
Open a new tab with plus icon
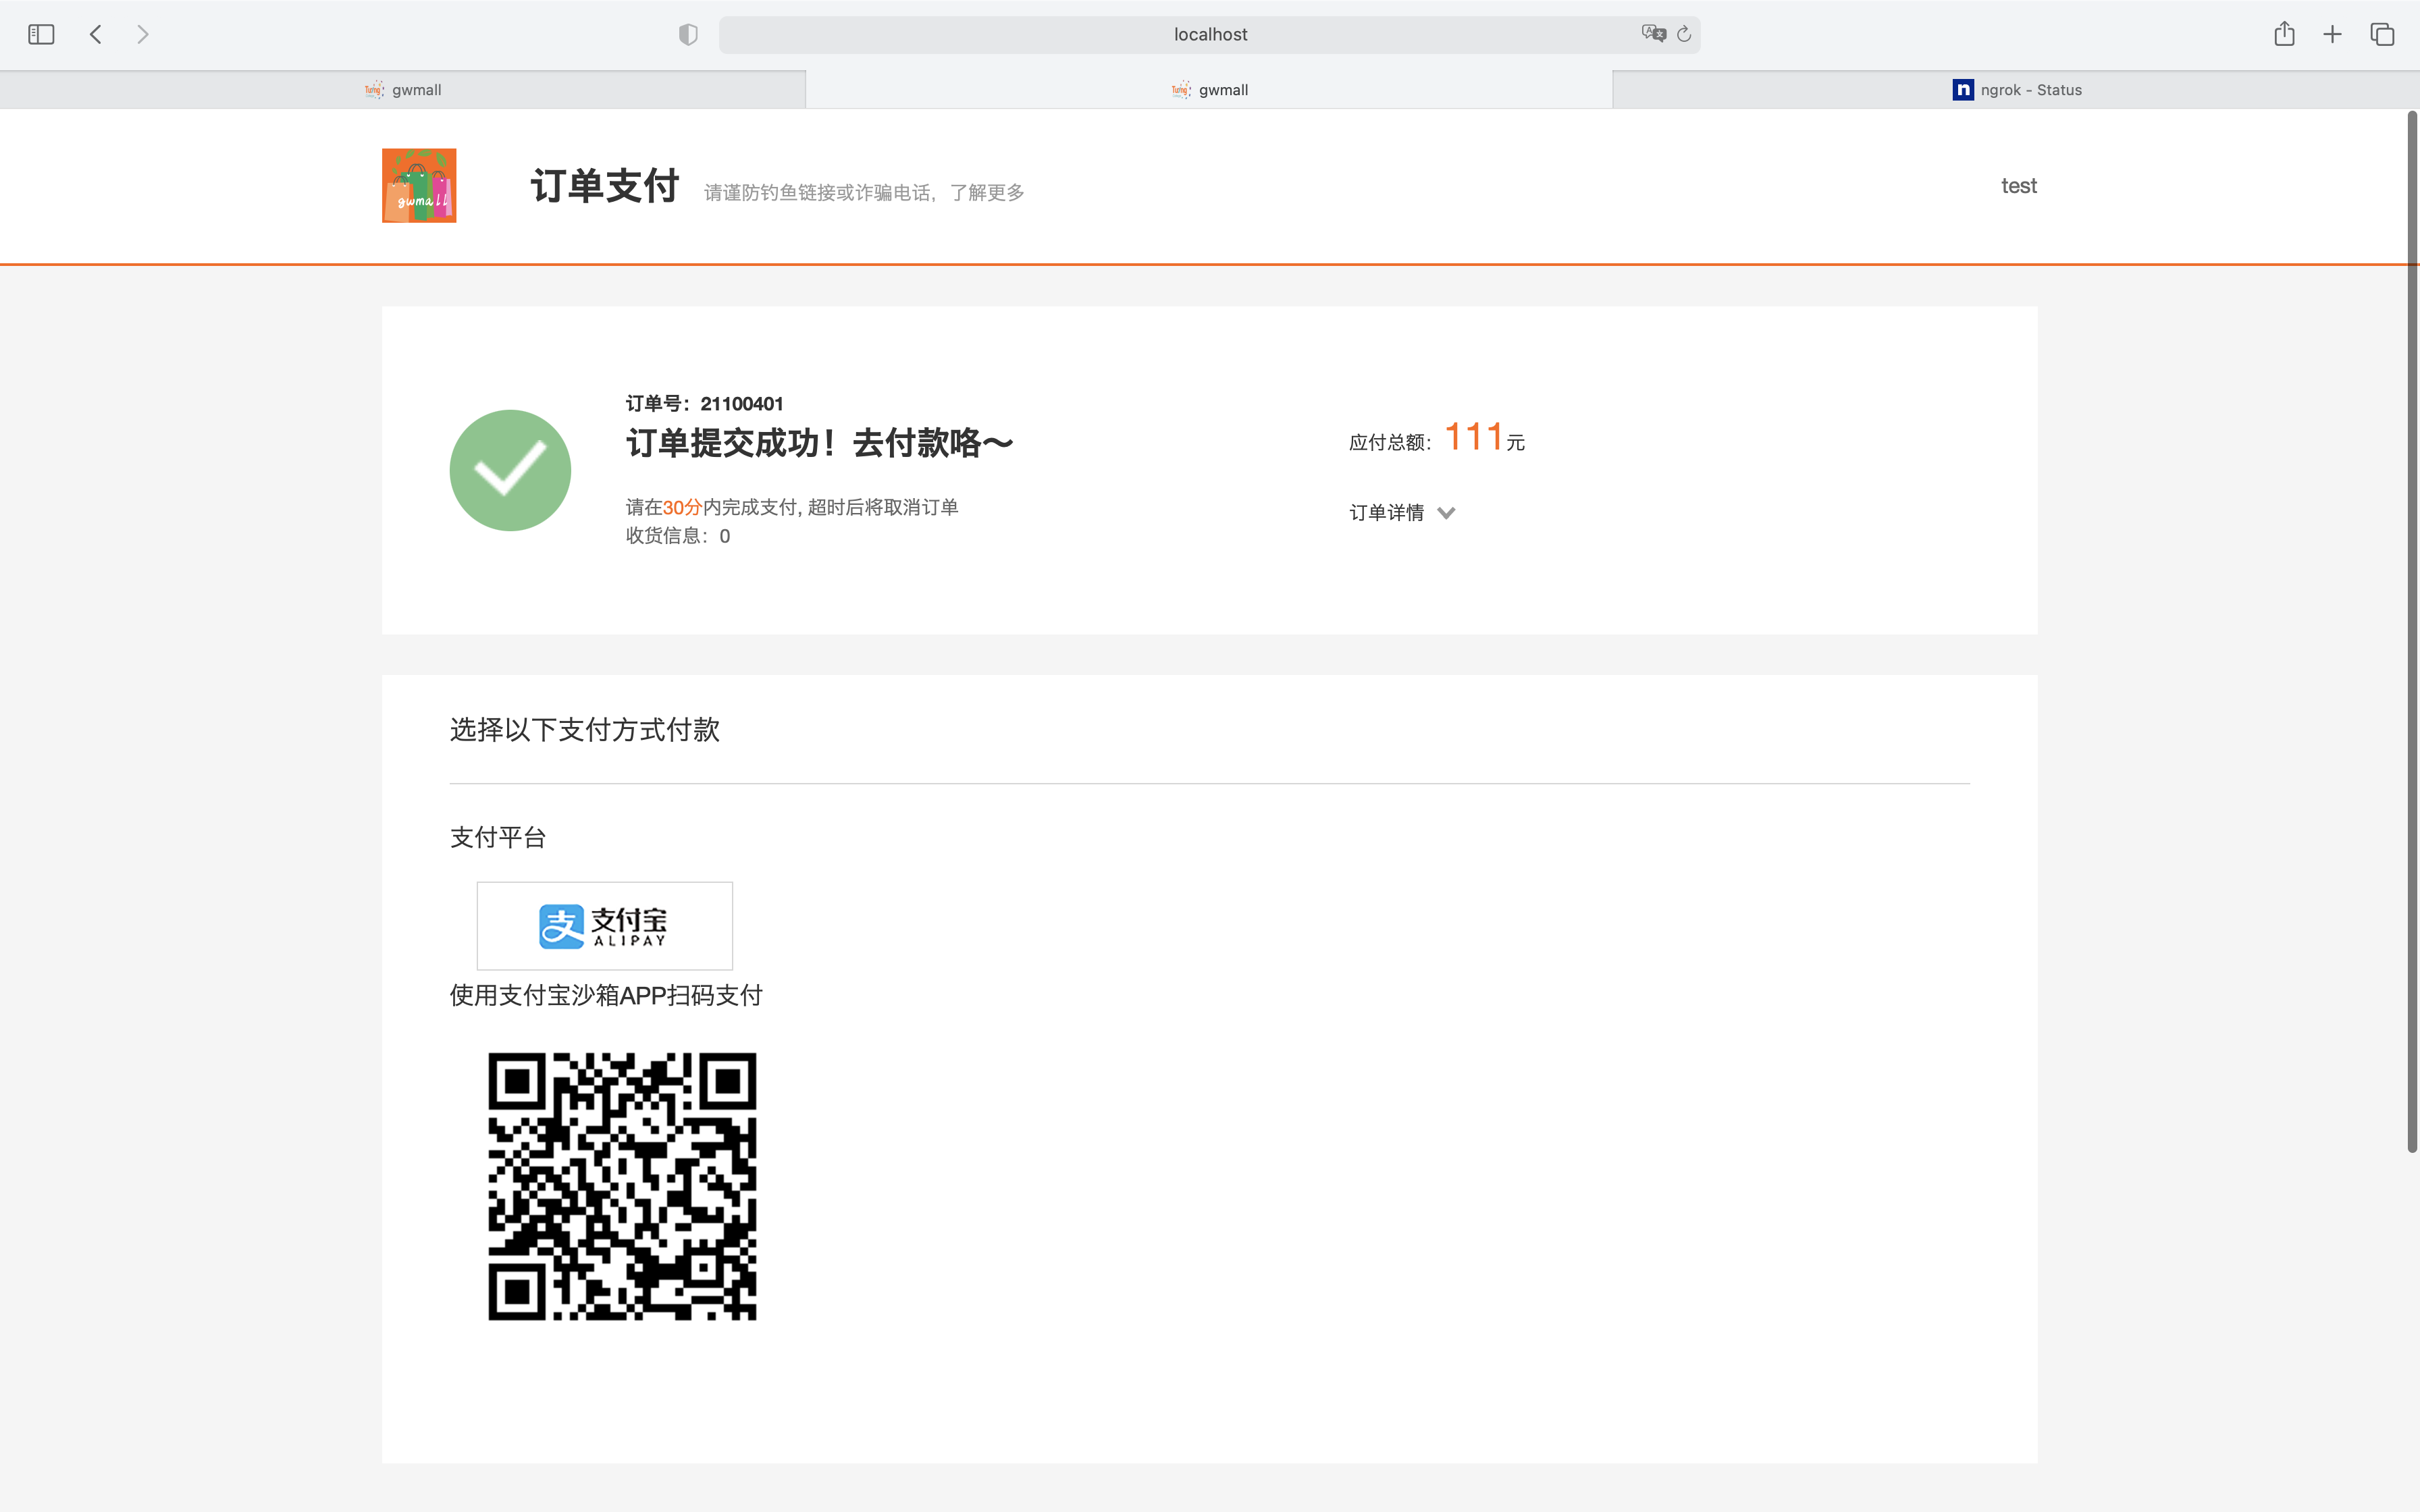[x=2332, y=34]
